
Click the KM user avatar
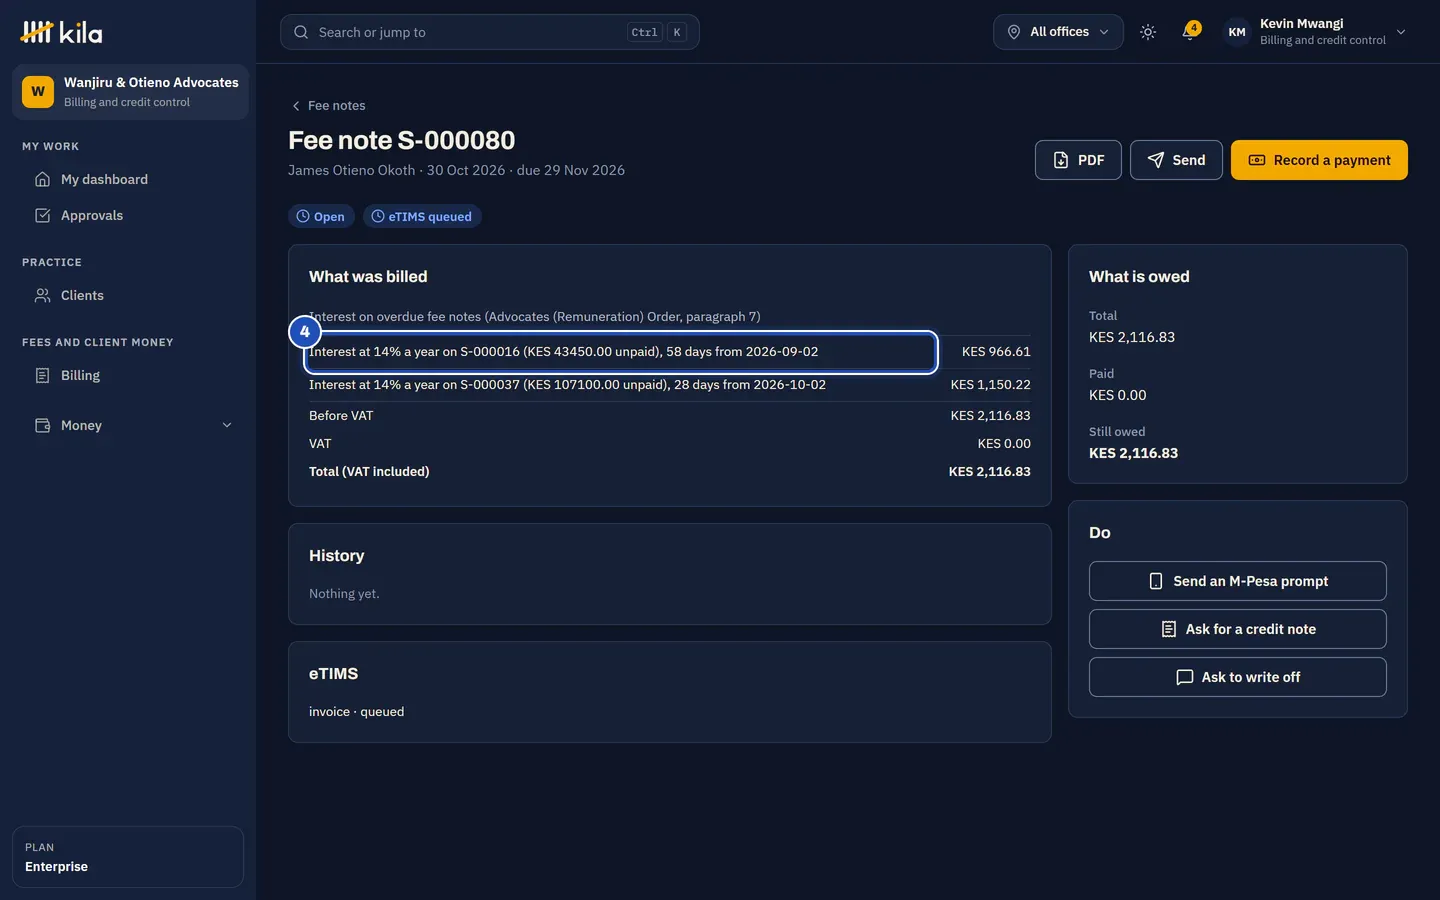1237,32
